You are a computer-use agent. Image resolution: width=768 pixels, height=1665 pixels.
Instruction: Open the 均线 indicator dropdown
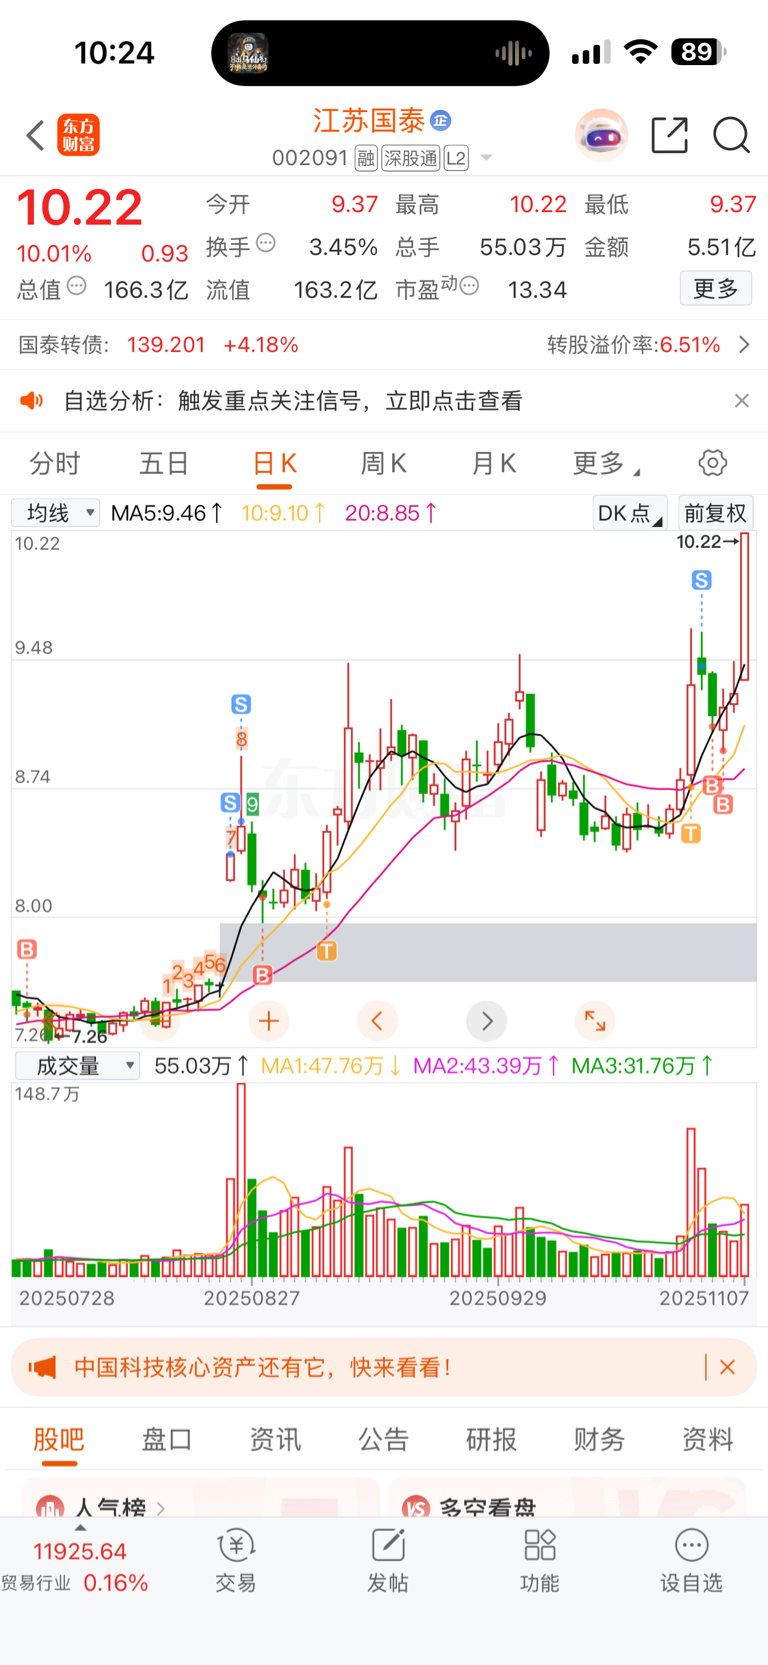[x=56, y=513]
